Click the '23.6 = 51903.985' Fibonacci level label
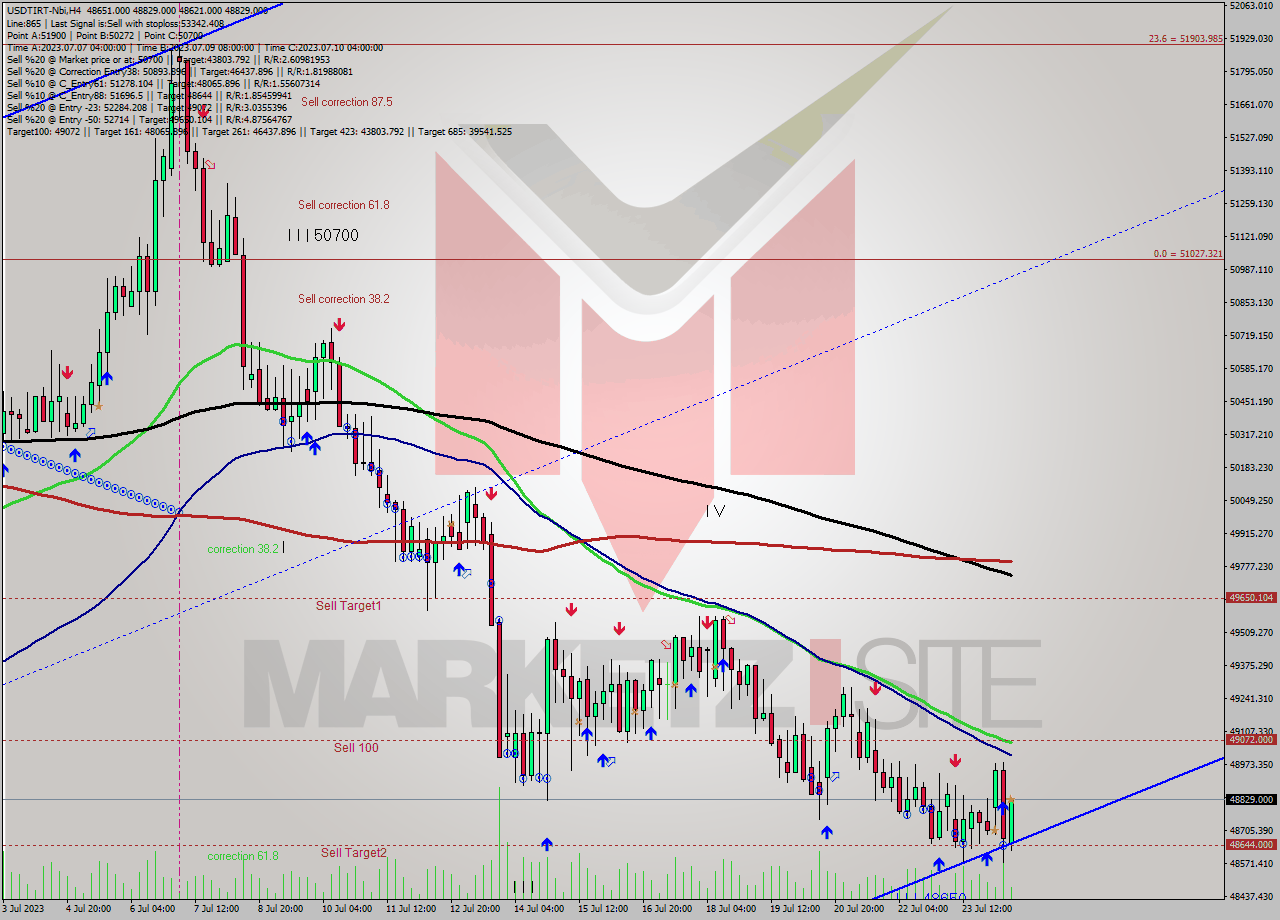 (x=1185, y=38)
